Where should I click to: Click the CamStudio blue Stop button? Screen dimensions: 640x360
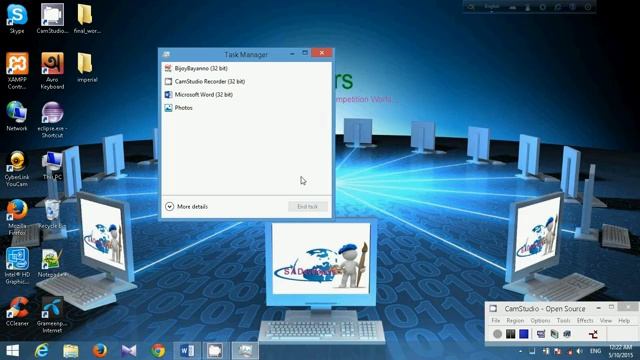point(524,334)
